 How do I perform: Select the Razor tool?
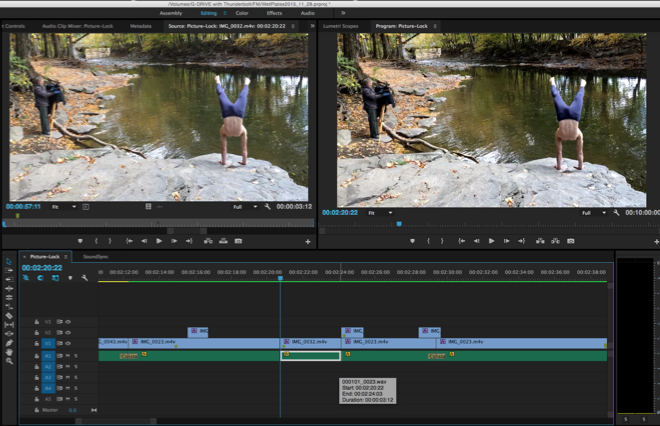point(9,316)
